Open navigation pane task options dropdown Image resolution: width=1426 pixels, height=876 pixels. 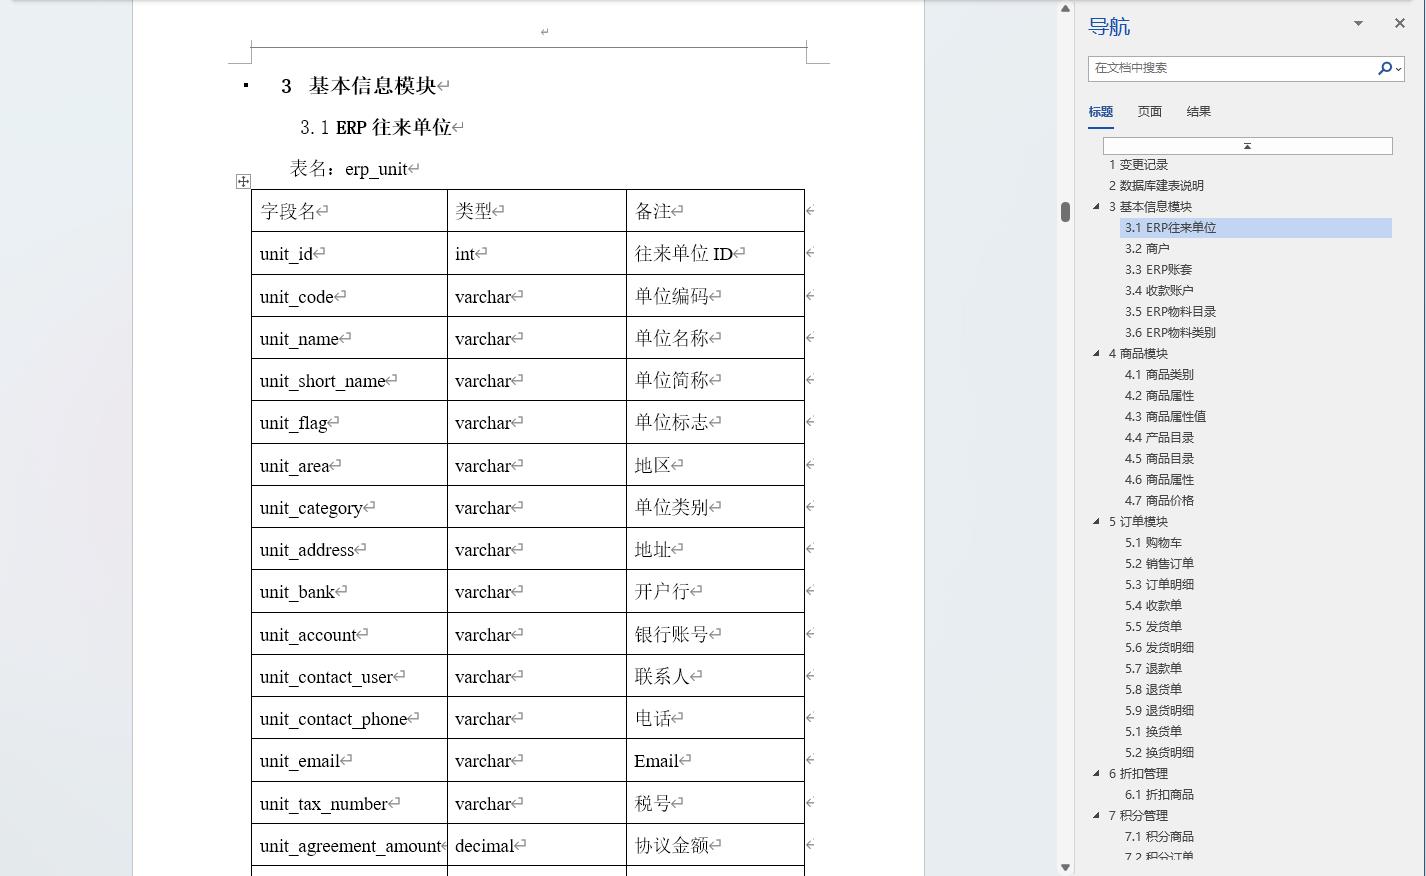pos(1358,23)
